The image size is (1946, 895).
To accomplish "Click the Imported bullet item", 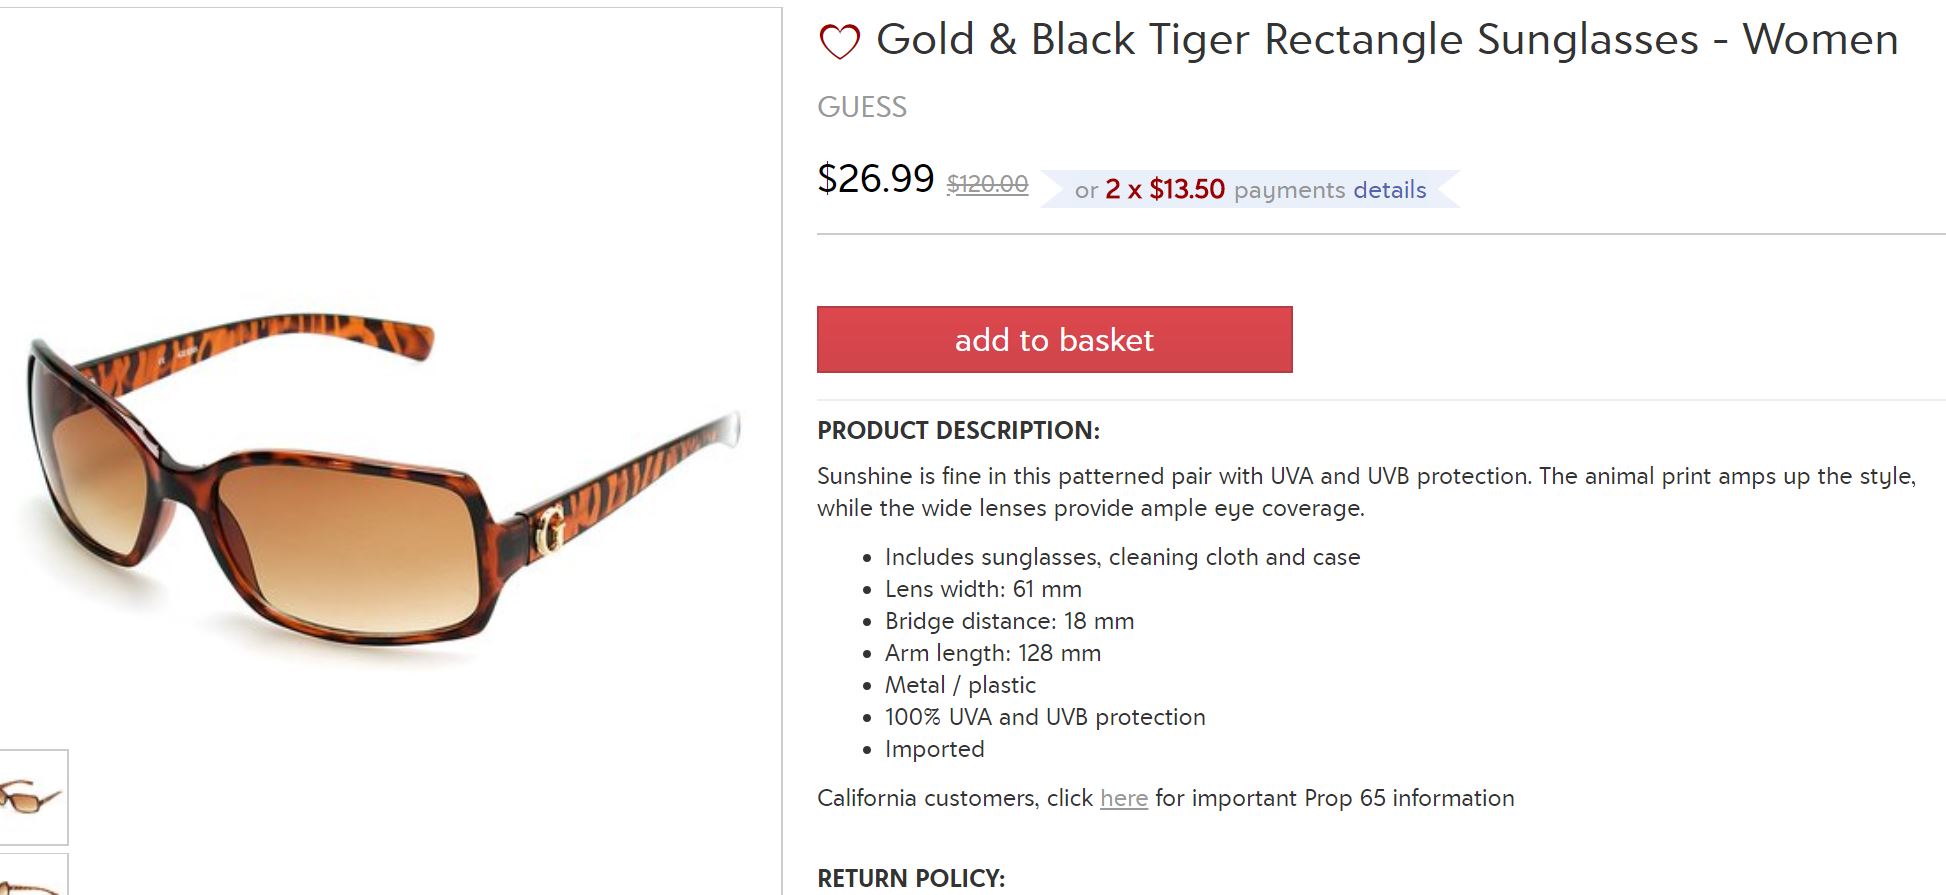I will 934,749.
